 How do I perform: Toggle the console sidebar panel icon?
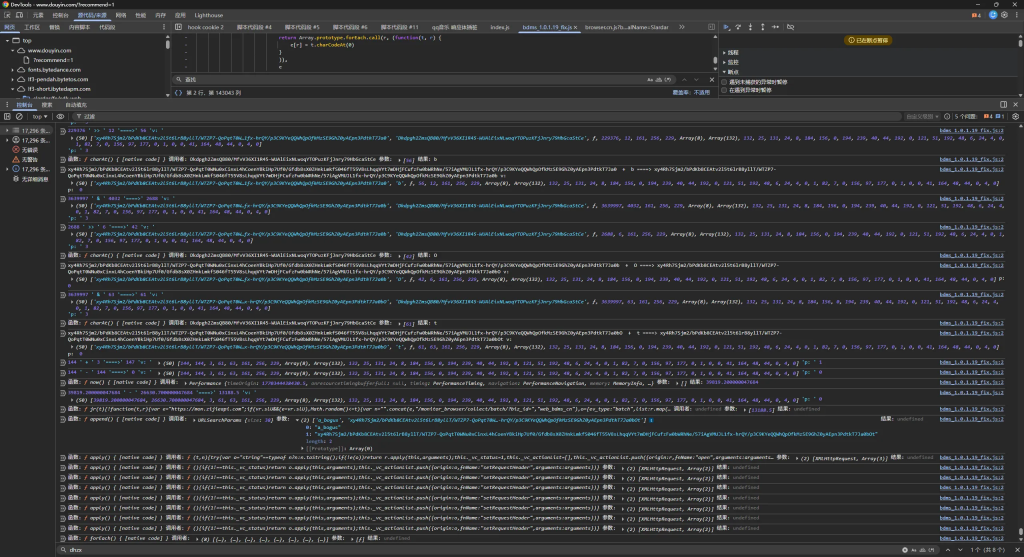pyautogui.click(x=7, y=117)
